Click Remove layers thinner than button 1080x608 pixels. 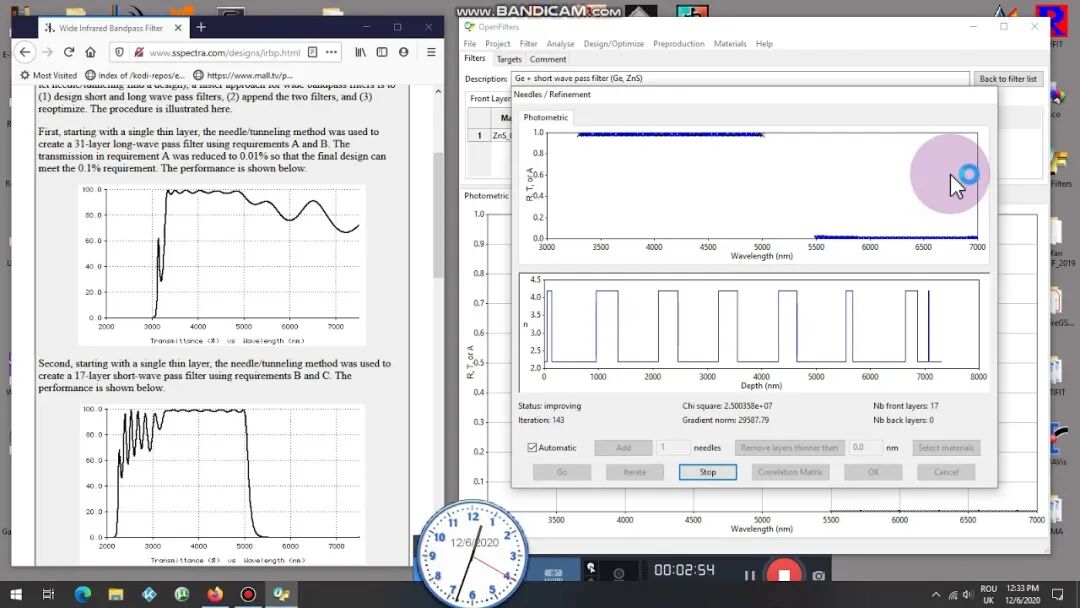[x=789, y=448]
